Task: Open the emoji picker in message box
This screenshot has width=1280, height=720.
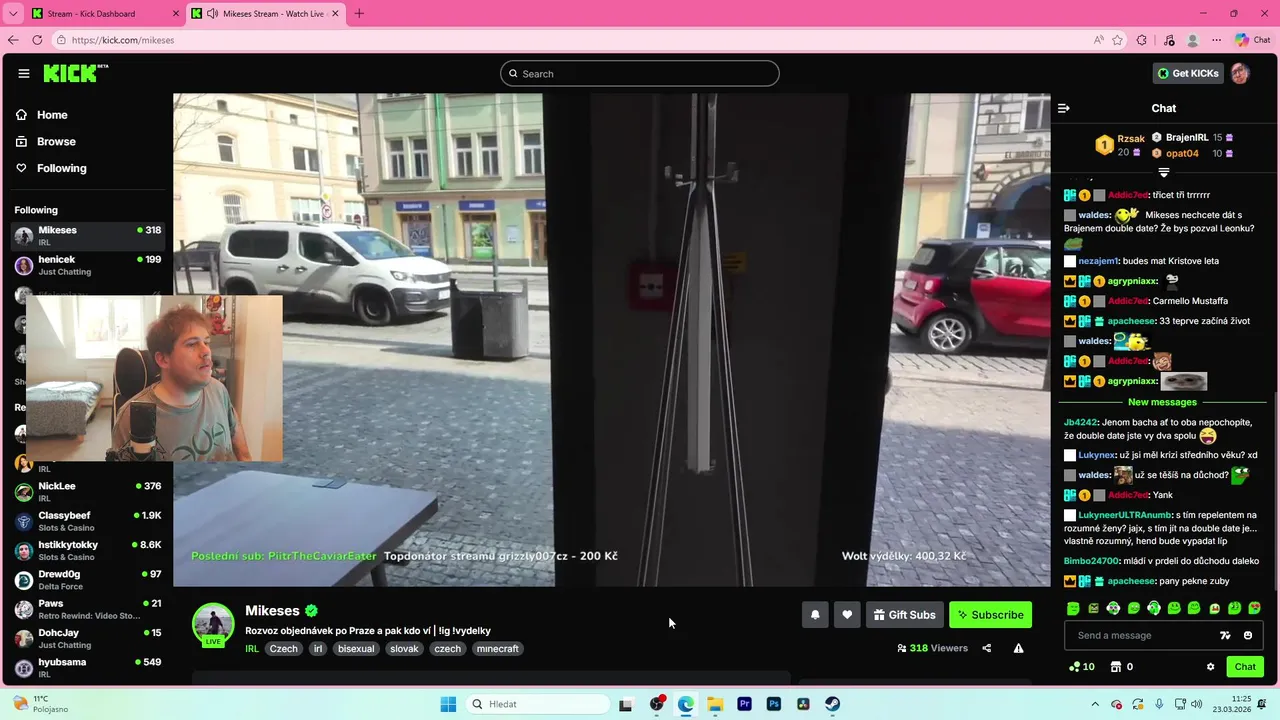Action: point(1247,635)
